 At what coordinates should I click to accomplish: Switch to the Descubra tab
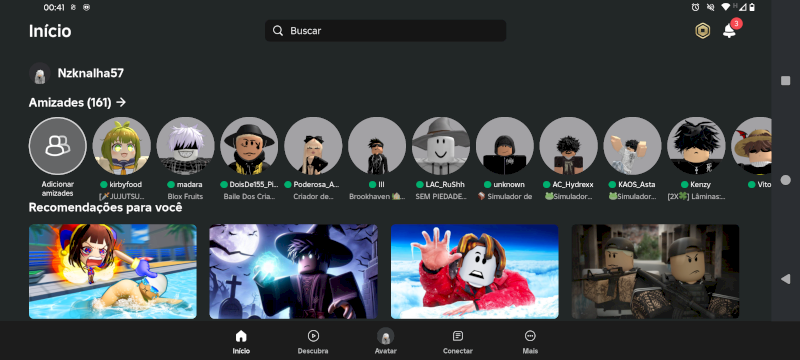(313, 342)
